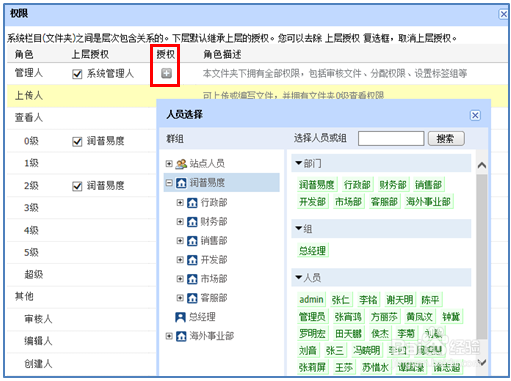
Task: Click the 海外事业部 house icon in tree
Action: (x=181, y=336)
